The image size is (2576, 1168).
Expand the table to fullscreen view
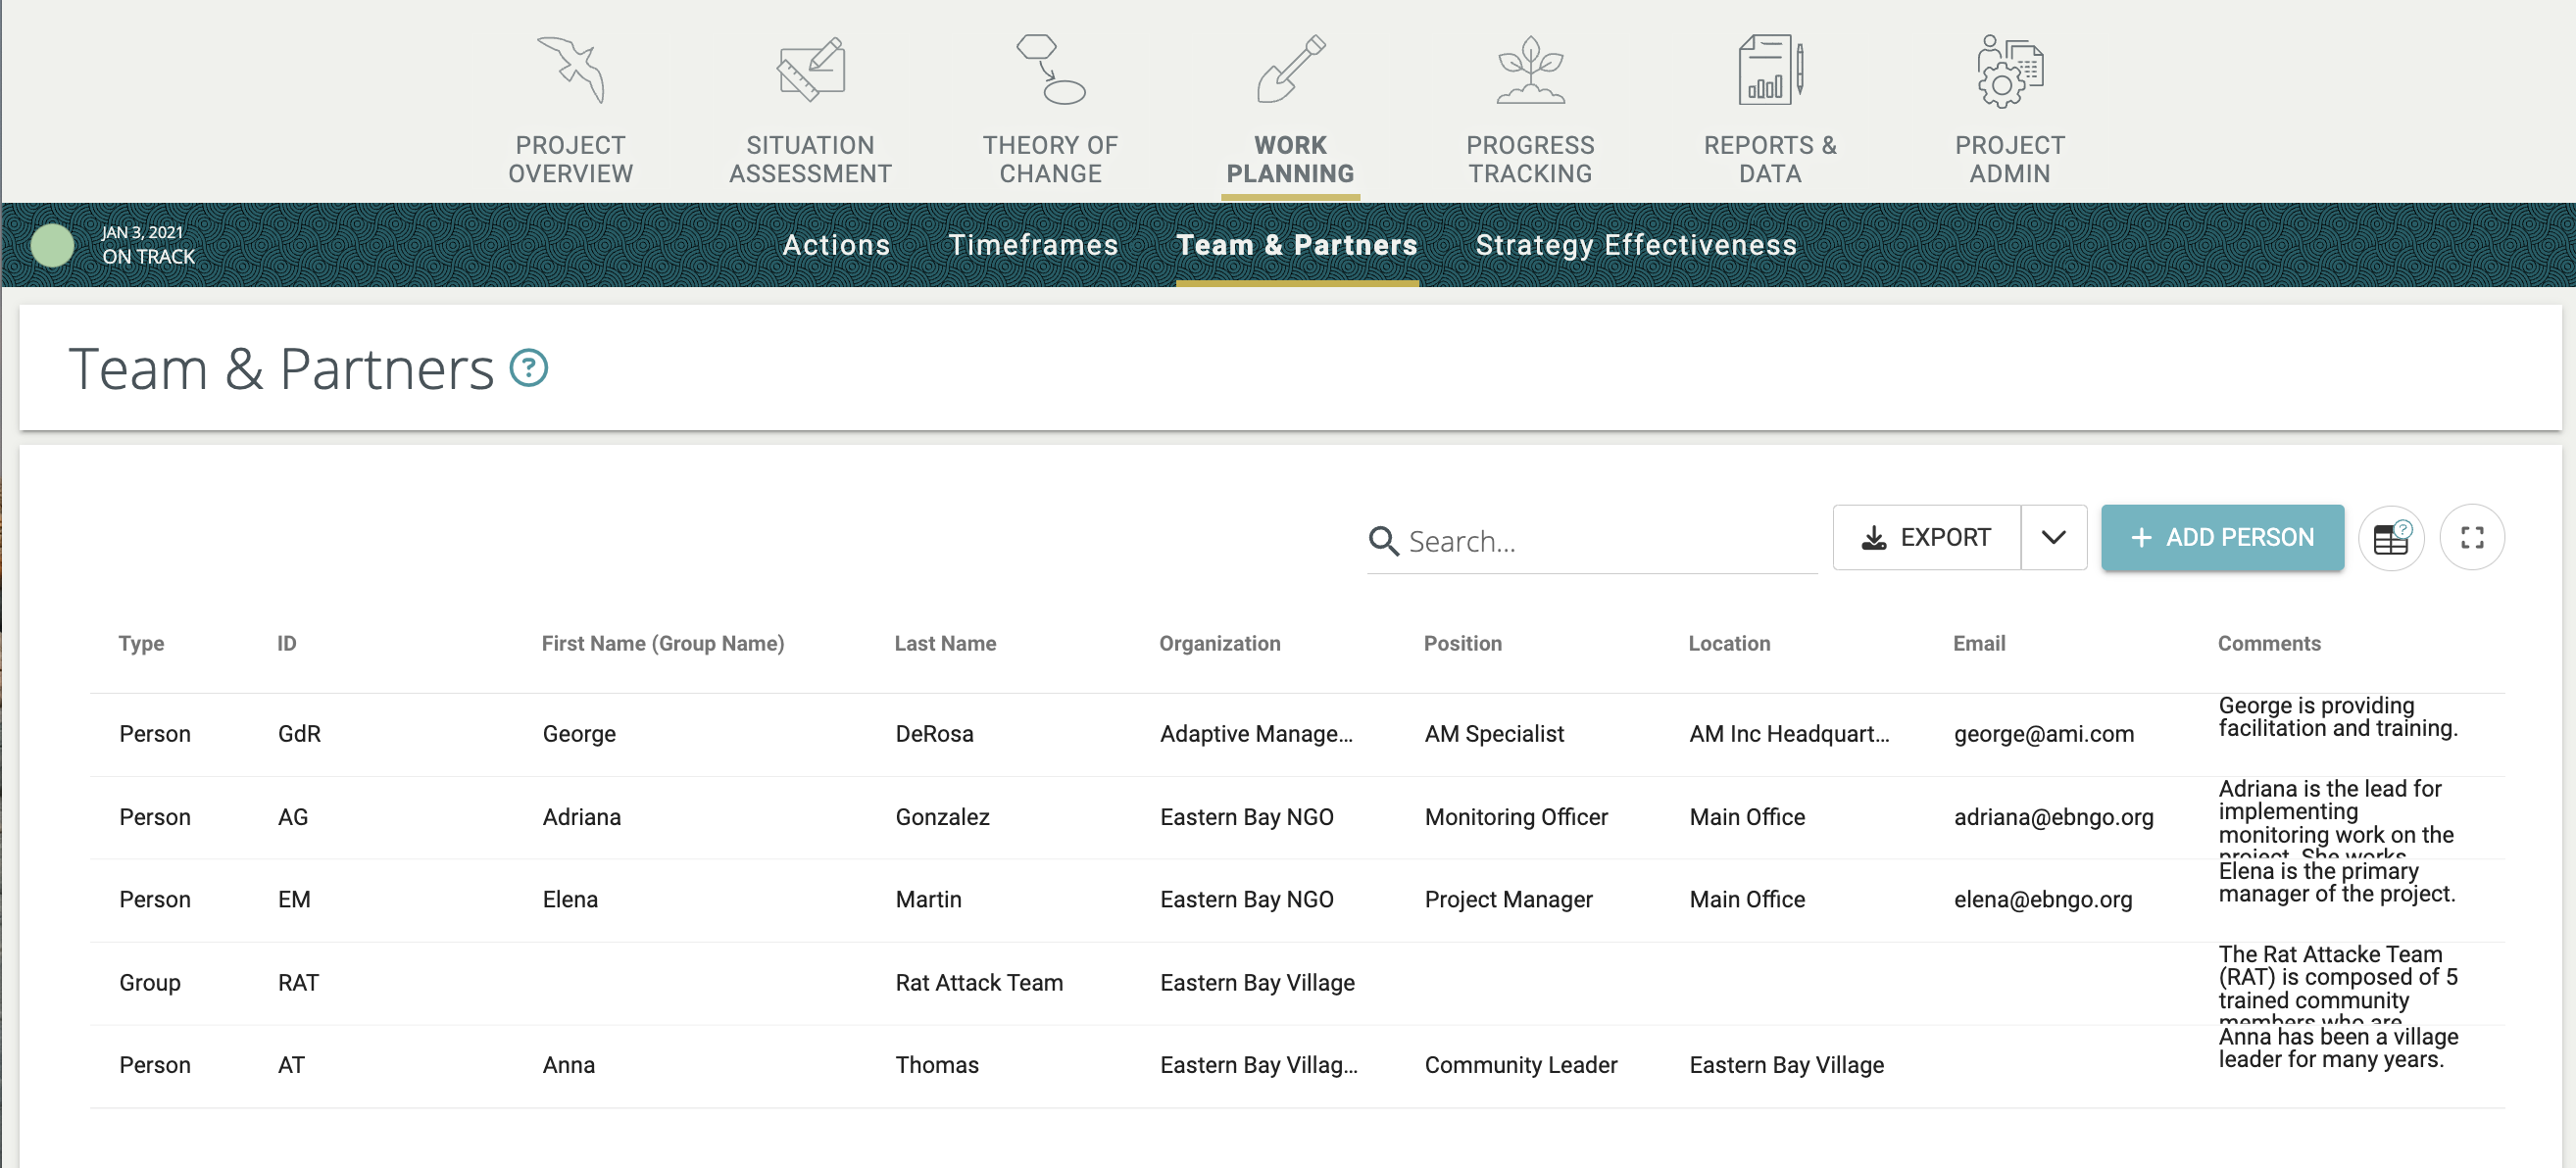click(x=2472, y=538)
